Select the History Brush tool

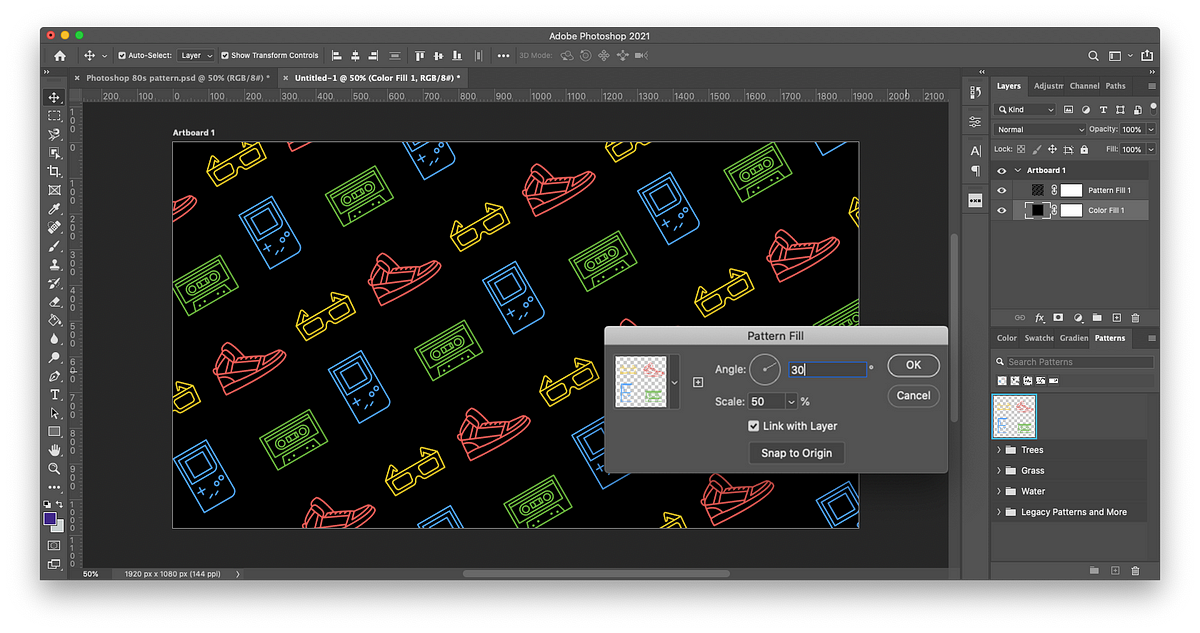55,284
